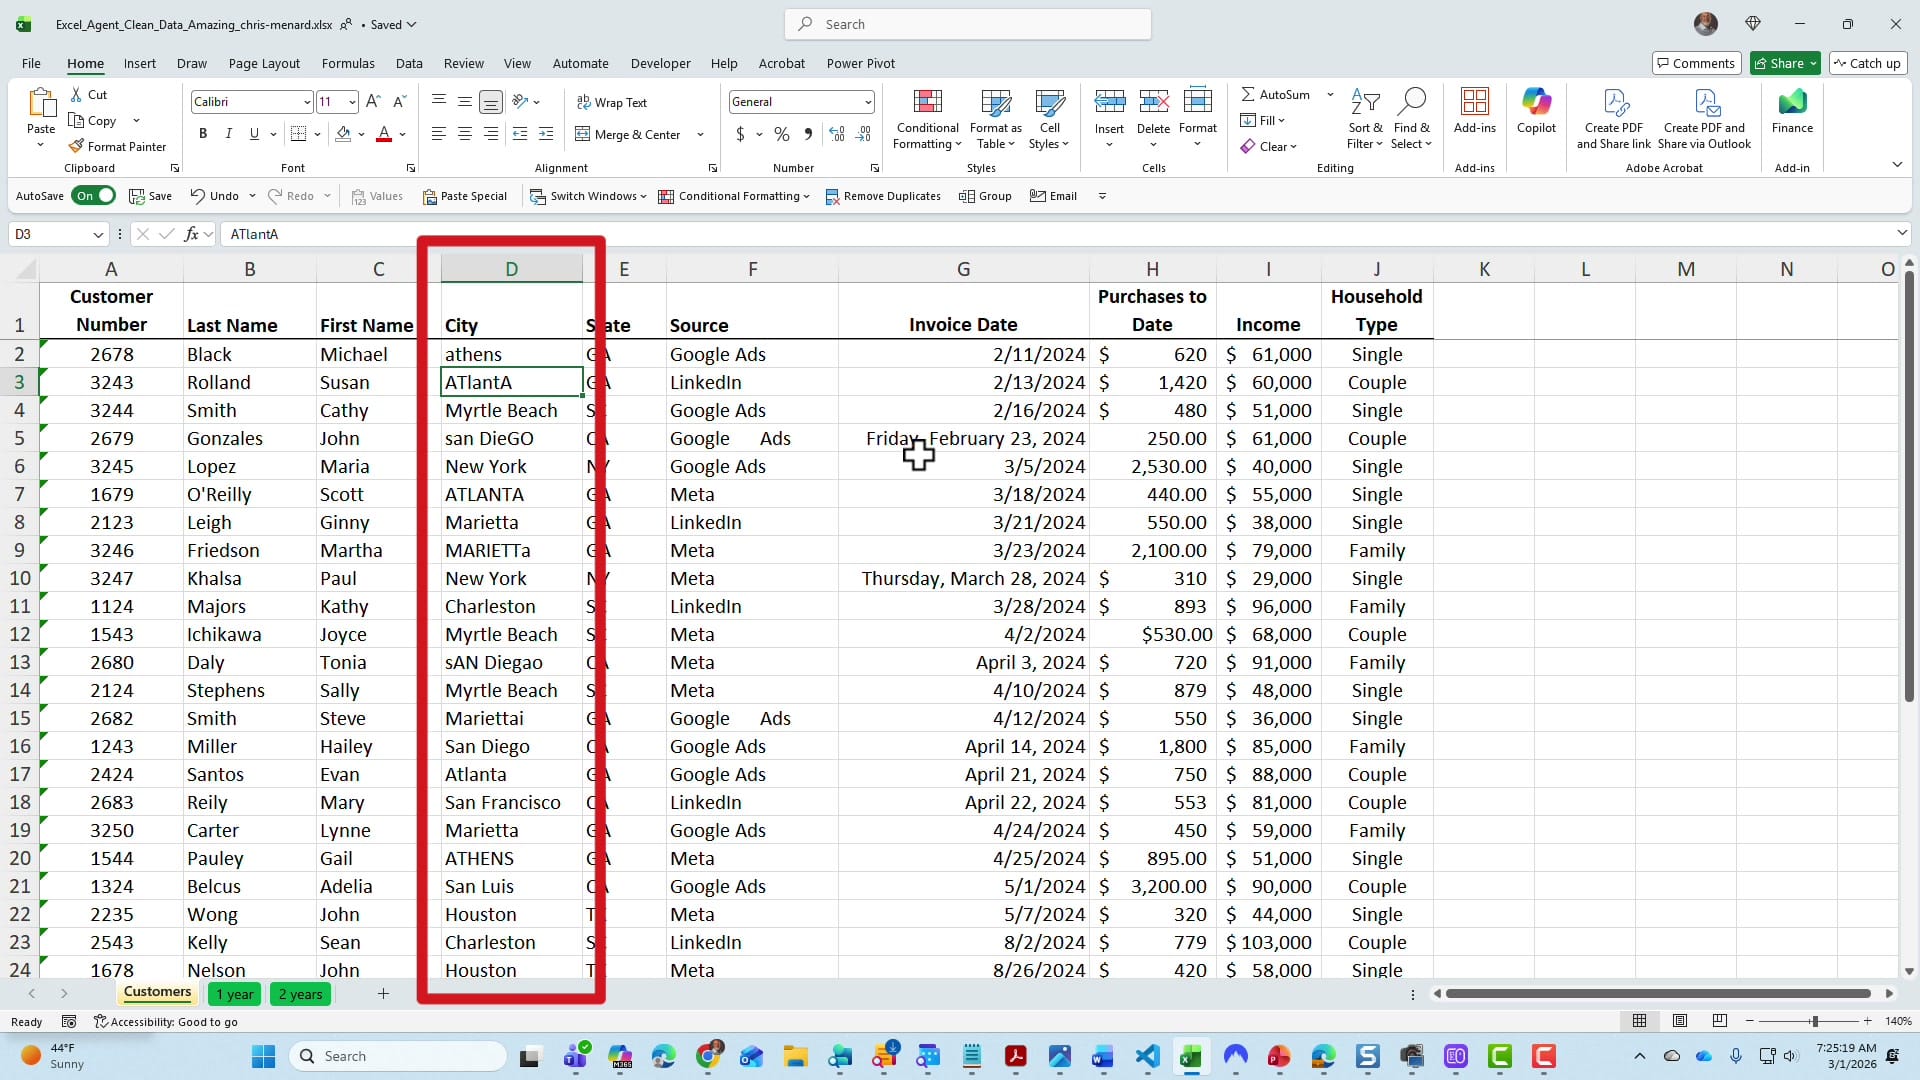
Task: Click Increase Decimal icon
Action: [837, 133]
